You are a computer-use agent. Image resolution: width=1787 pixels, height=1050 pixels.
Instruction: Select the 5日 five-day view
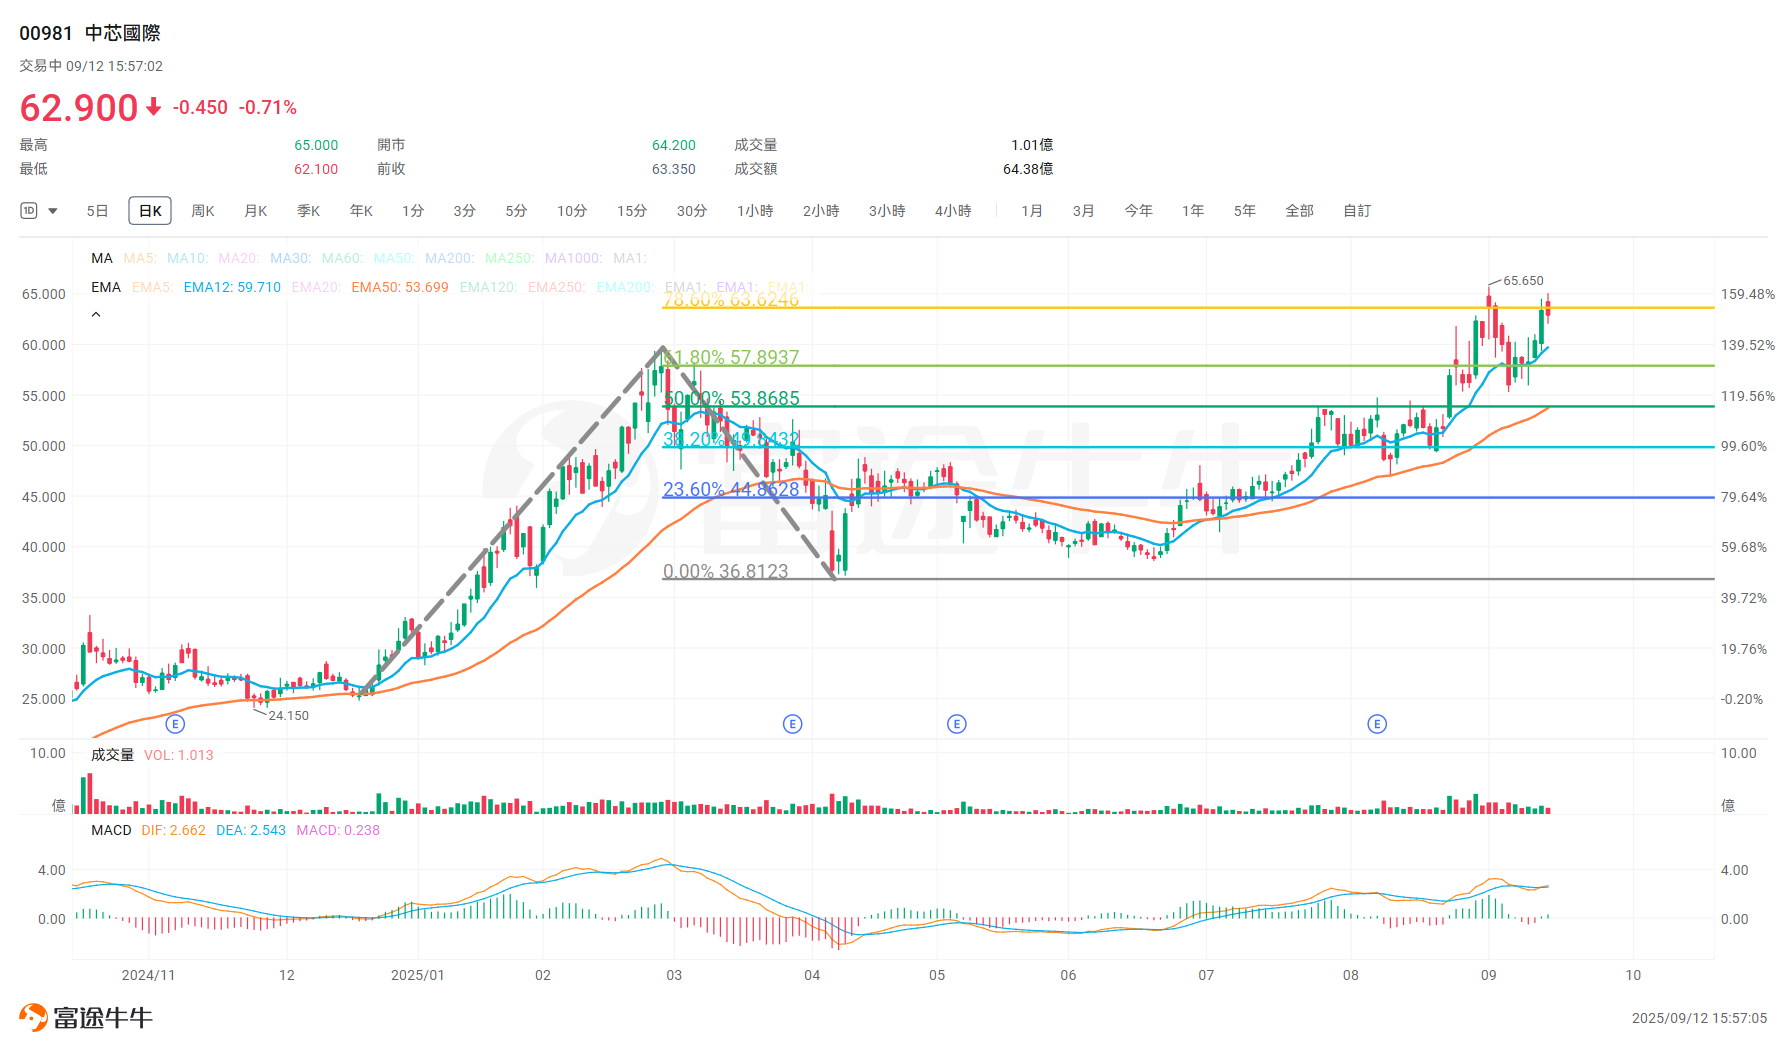(x=97, y=211)
